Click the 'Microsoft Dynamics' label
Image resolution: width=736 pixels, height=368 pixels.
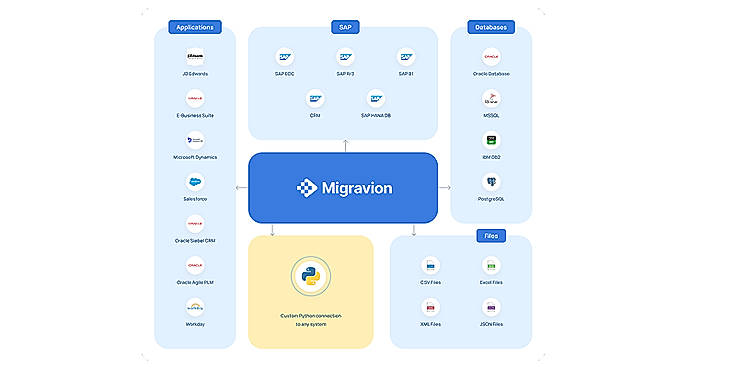point(195,157)
